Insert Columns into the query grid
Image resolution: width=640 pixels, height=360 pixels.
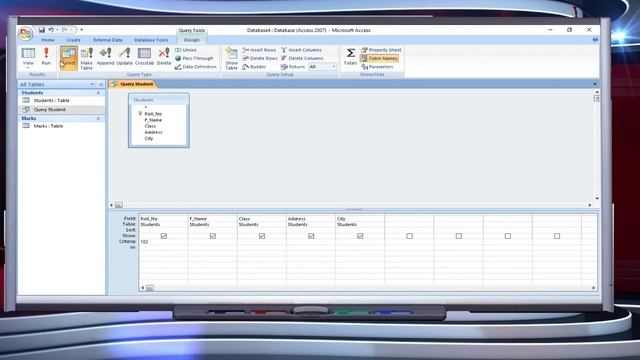(x=302, y=50)
